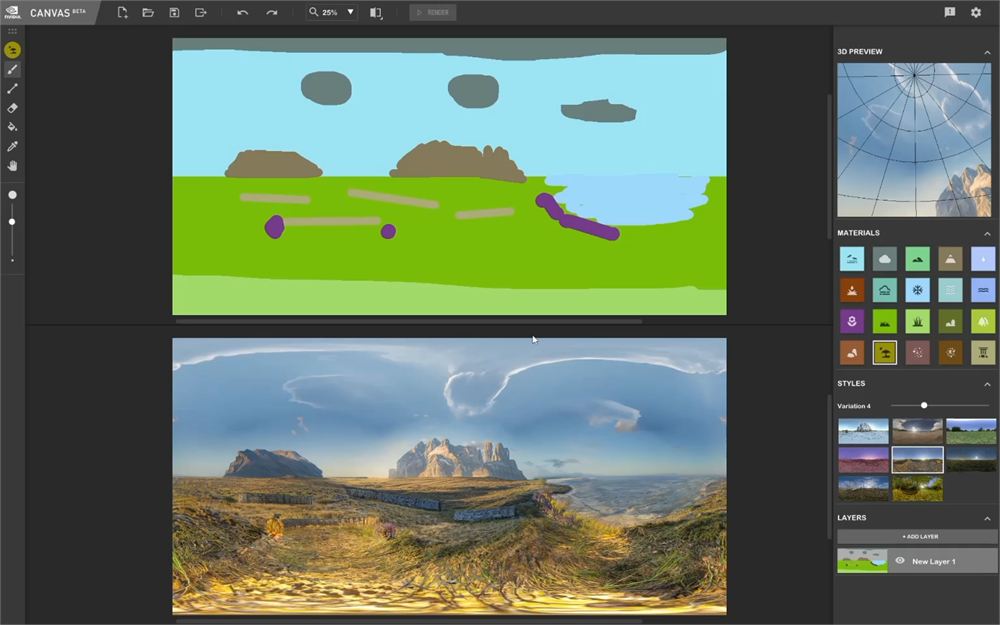The image size is (1000, 625).
Task: Select the Brush tool
Action: click(12, 70)
